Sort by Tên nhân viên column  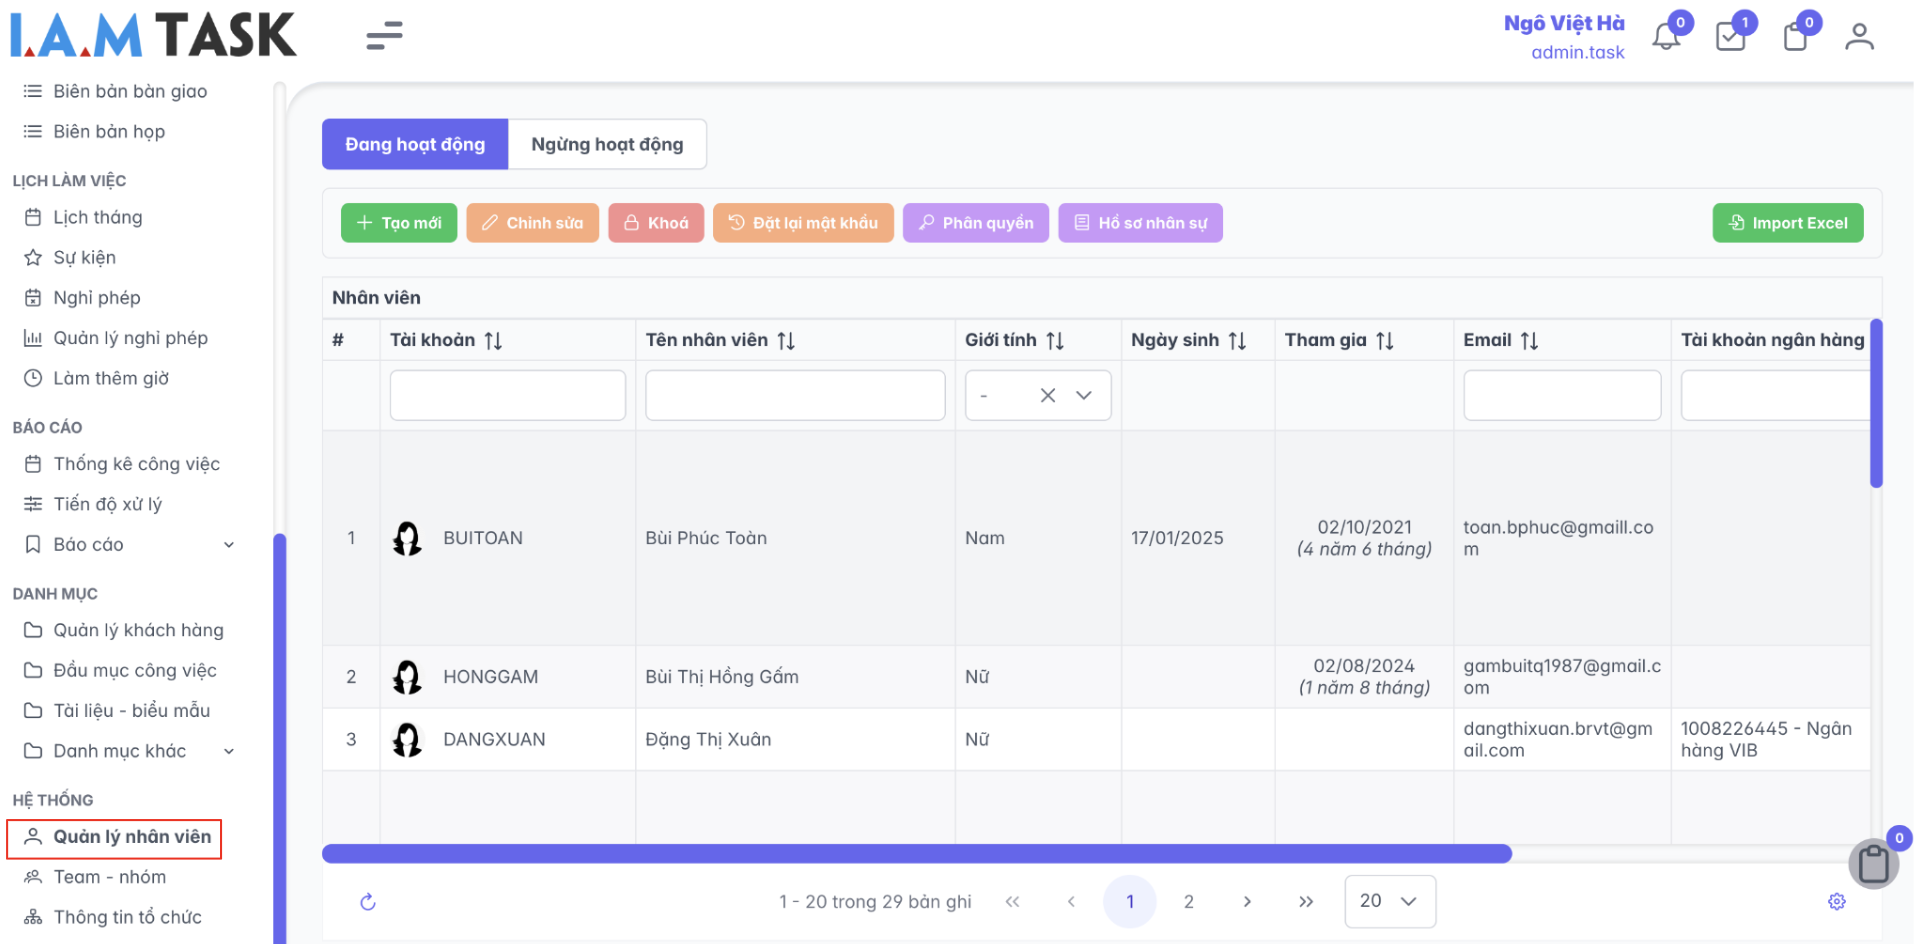coord(786,341)
